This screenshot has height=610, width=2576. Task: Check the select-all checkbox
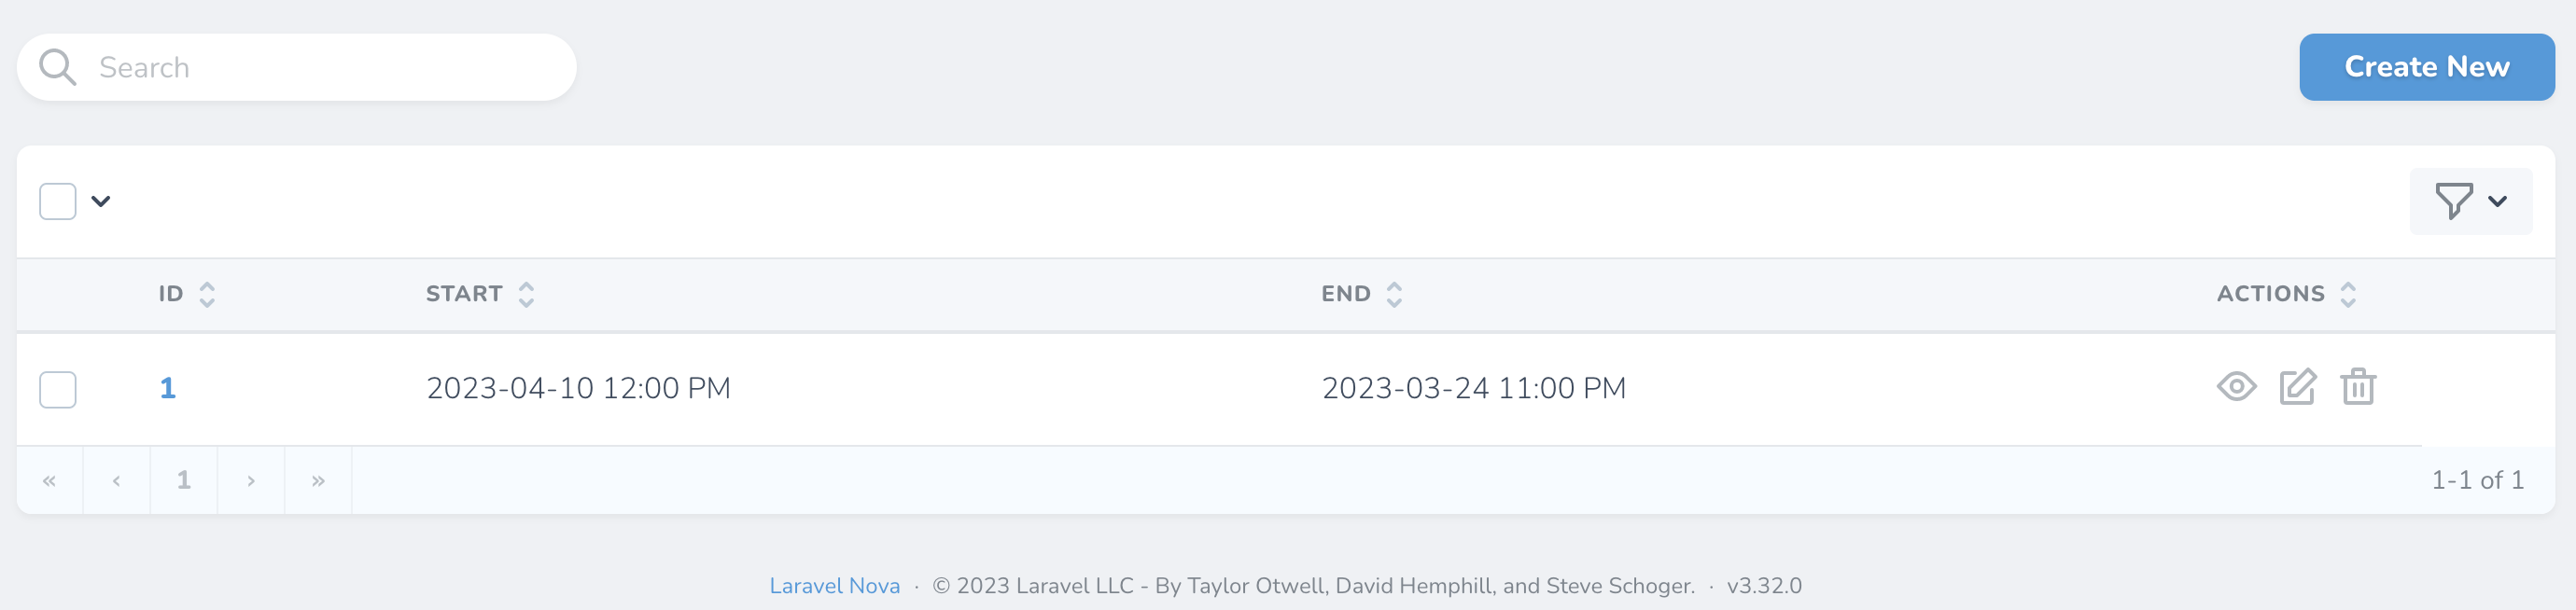click(58, 201)
